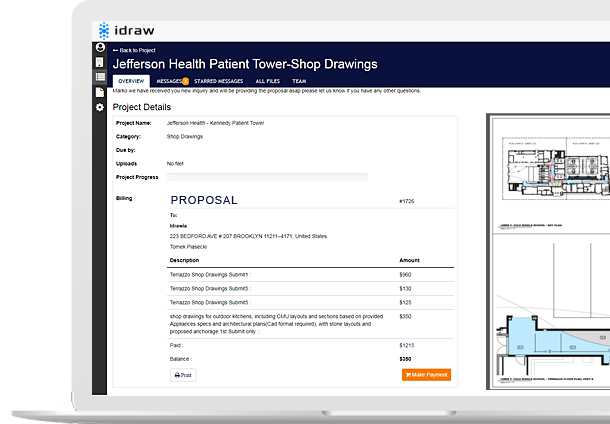The image size is (610, 424).
Task: Click the paid amount '$1215'
Action: coord(407,345)
